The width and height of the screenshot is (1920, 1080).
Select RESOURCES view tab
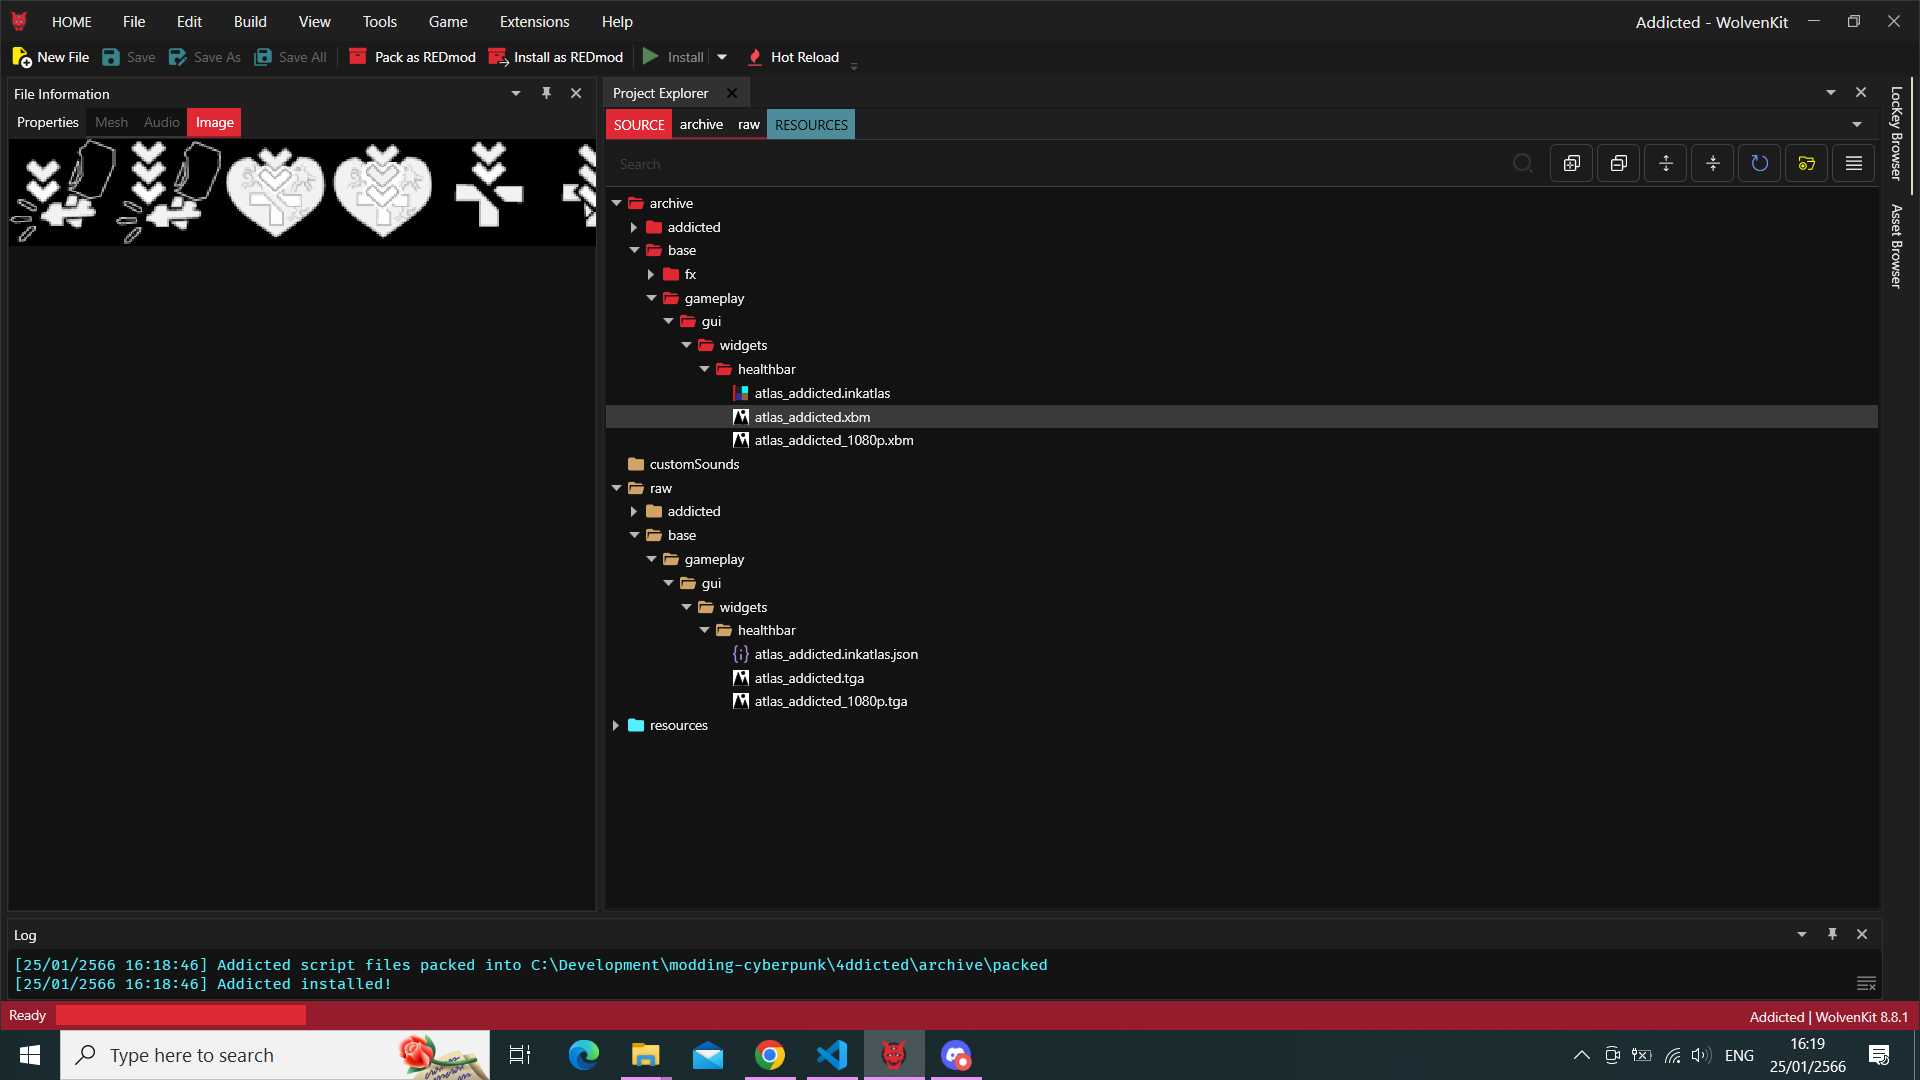811,125
